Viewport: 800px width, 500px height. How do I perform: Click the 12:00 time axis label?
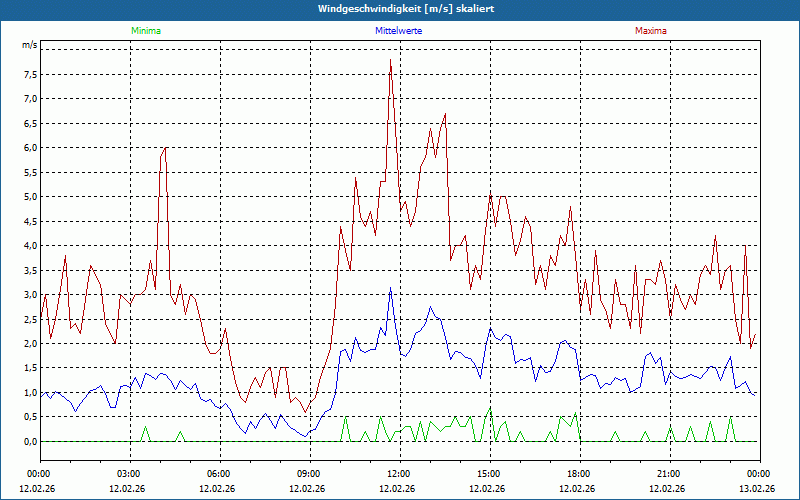click(x=401, y=474)
